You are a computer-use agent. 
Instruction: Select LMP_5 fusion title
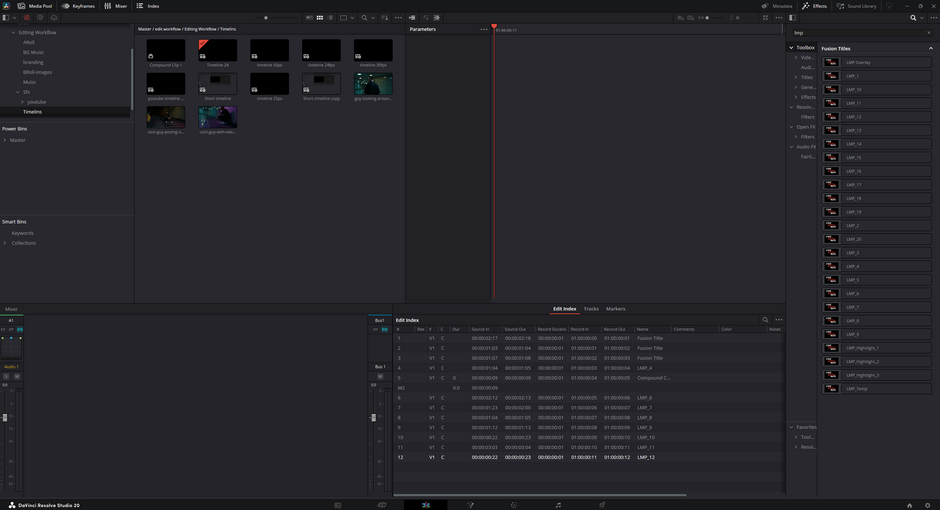pyautogui.click(x=876, y=280)
